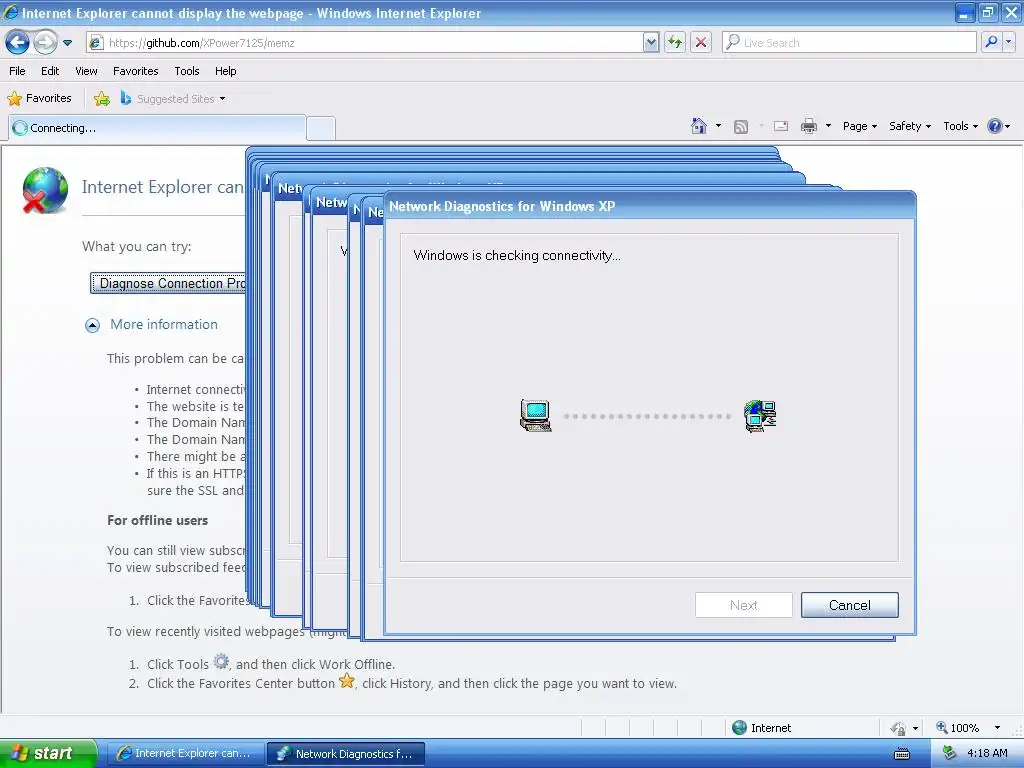Click the disabled Next button
The height and width of the screenshot is (768, 1024).
pos(744,605)
